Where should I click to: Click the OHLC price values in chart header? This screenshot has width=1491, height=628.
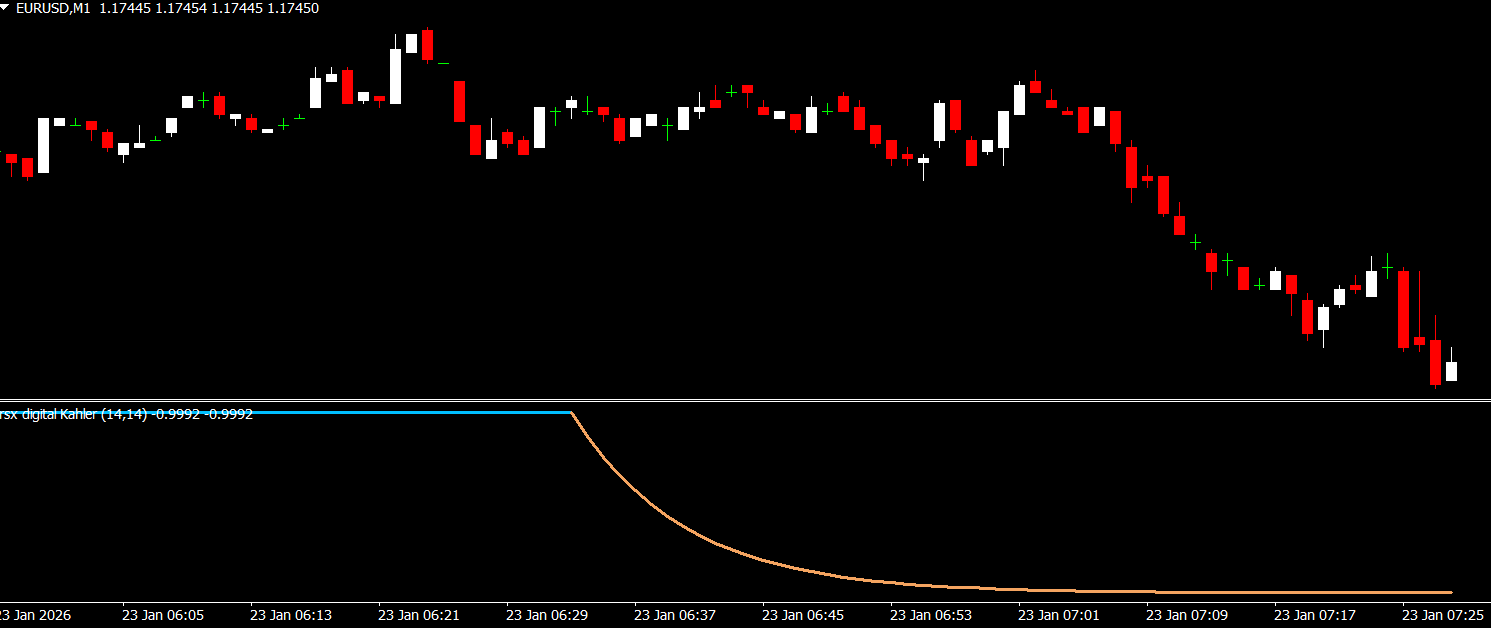209,8
